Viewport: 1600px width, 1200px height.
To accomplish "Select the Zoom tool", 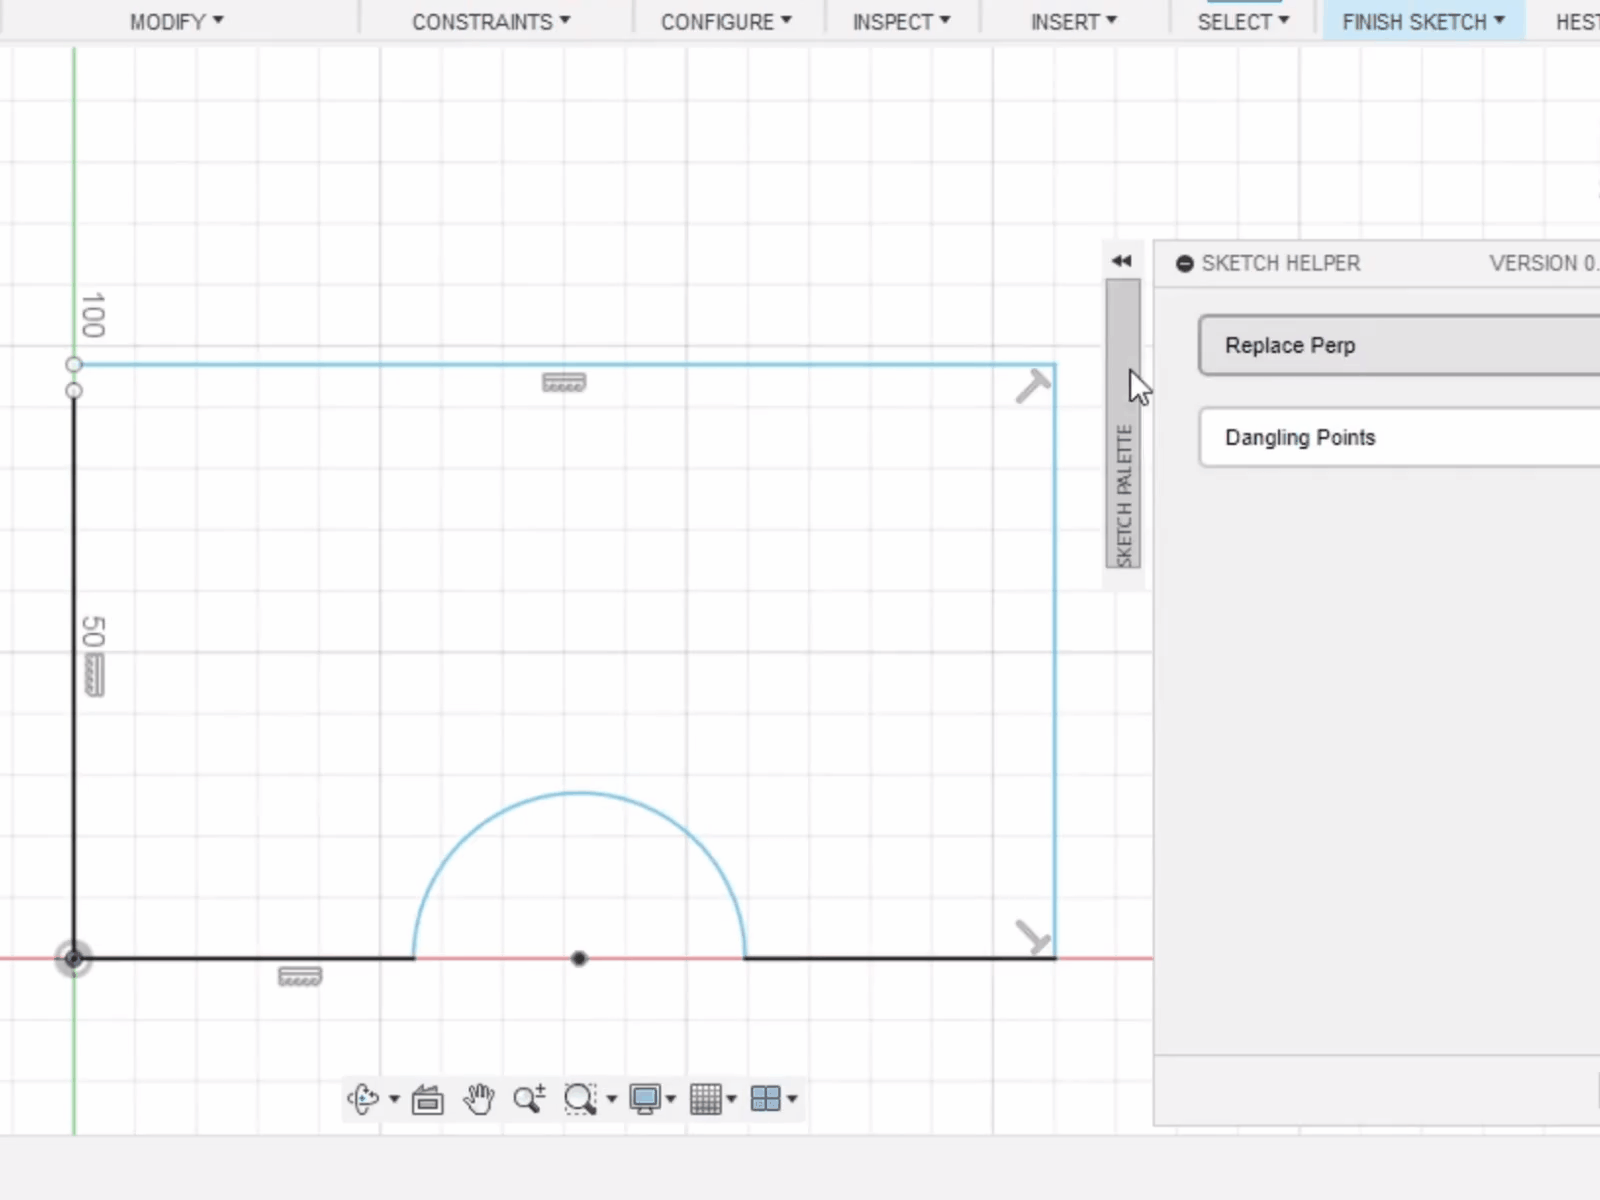I will (x=529, y=1099).
